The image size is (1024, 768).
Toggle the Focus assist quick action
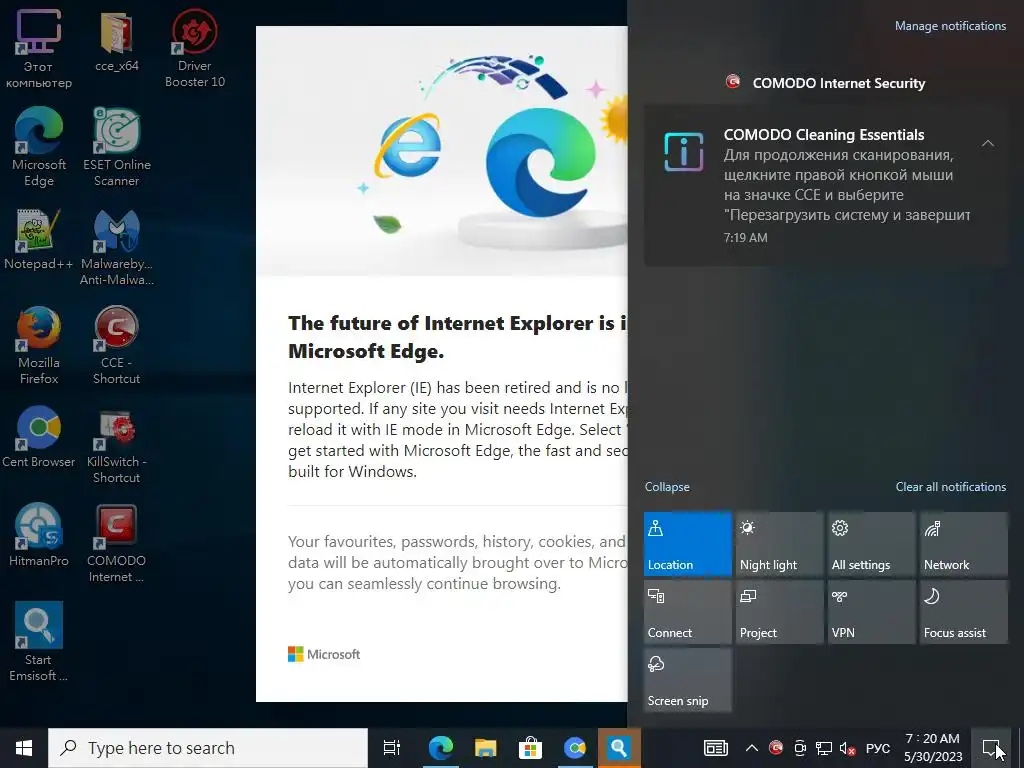pyautogui.click(x=964, y=612)
